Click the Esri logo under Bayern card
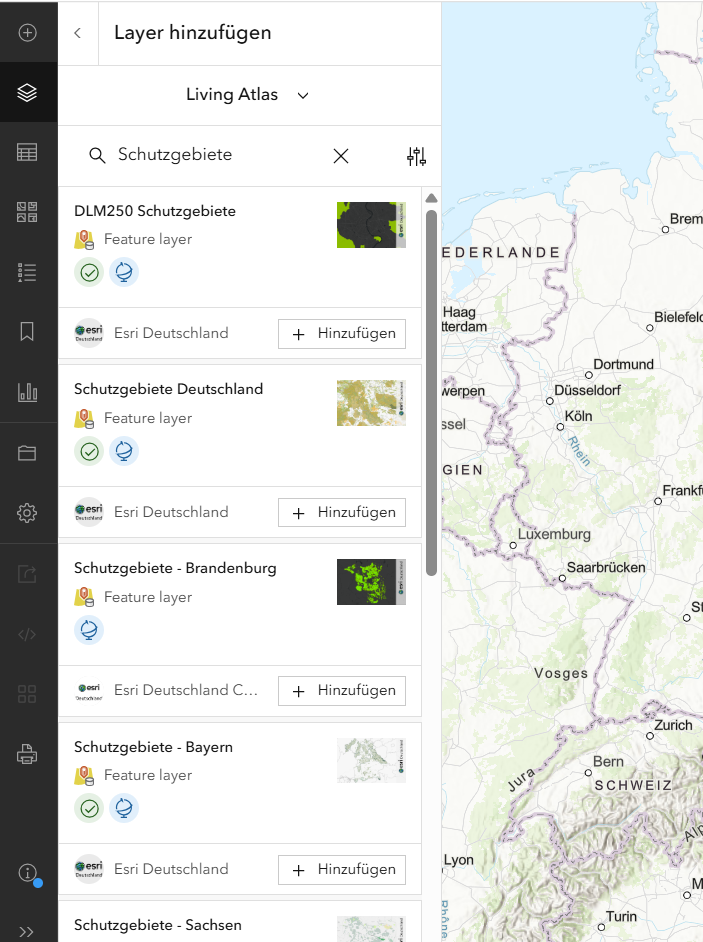This screenshot has height=942, width=703. [89, 869]
